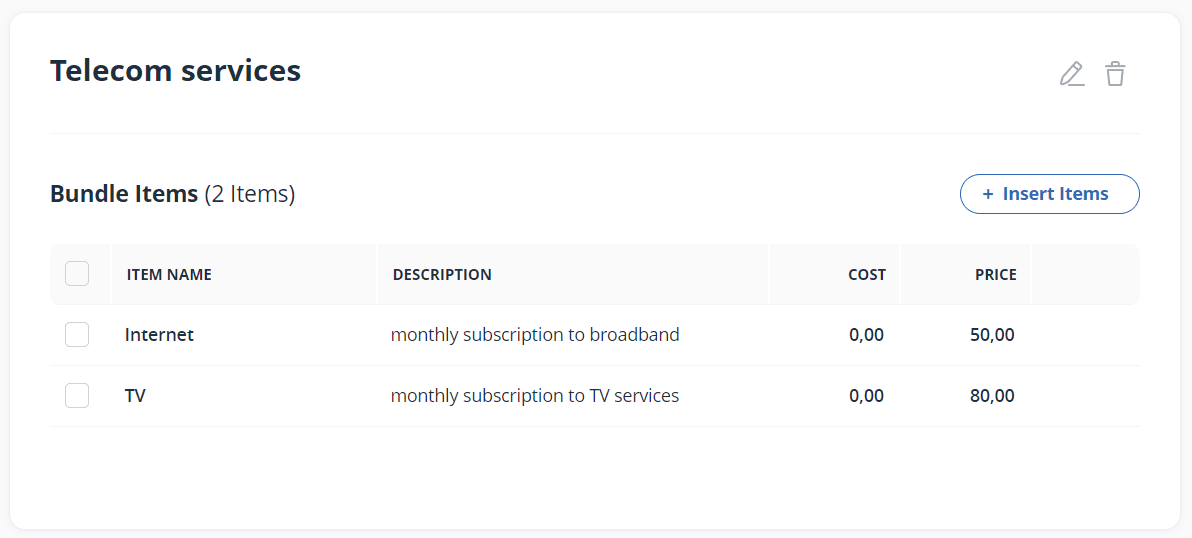Viewport: 1192px width, 538px height.
Task: Click the Telecom services title
Action: click(x=176, y=71)
